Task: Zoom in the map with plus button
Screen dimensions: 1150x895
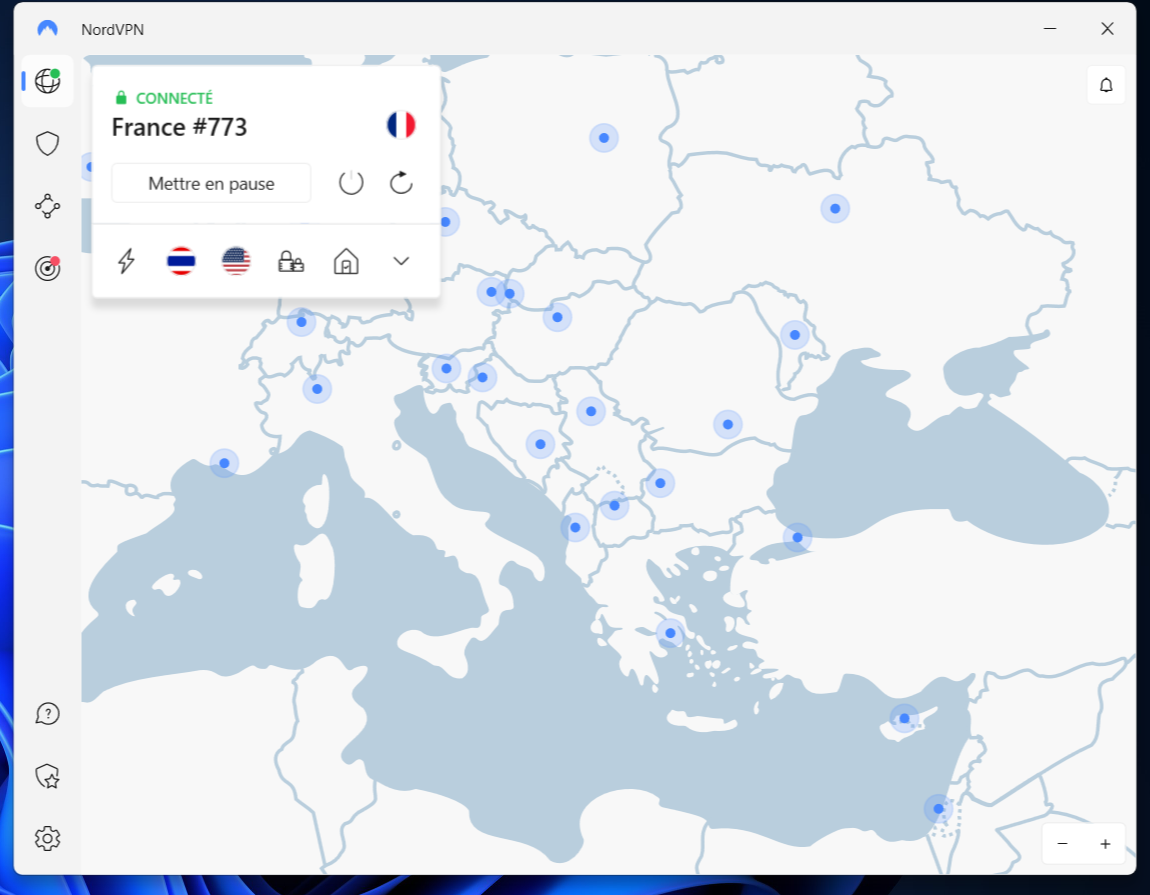Action: pos(1105,844)
